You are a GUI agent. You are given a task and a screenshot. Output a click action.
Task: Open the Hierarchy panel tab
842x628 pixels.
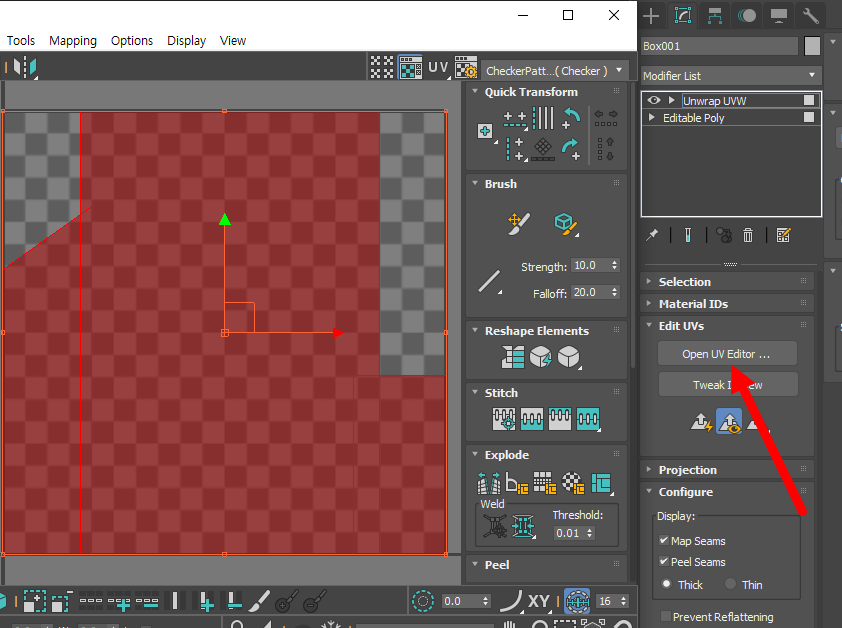[715, 16]
